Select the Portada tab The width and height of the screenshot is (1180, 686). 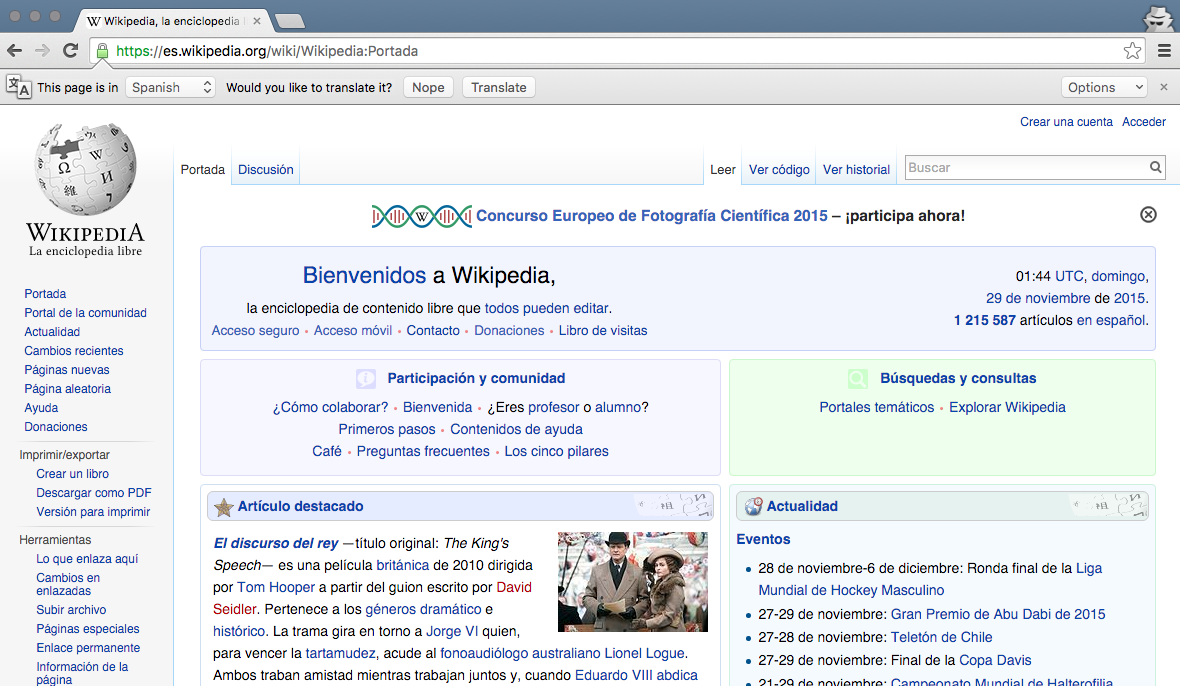tap(202, 169)
